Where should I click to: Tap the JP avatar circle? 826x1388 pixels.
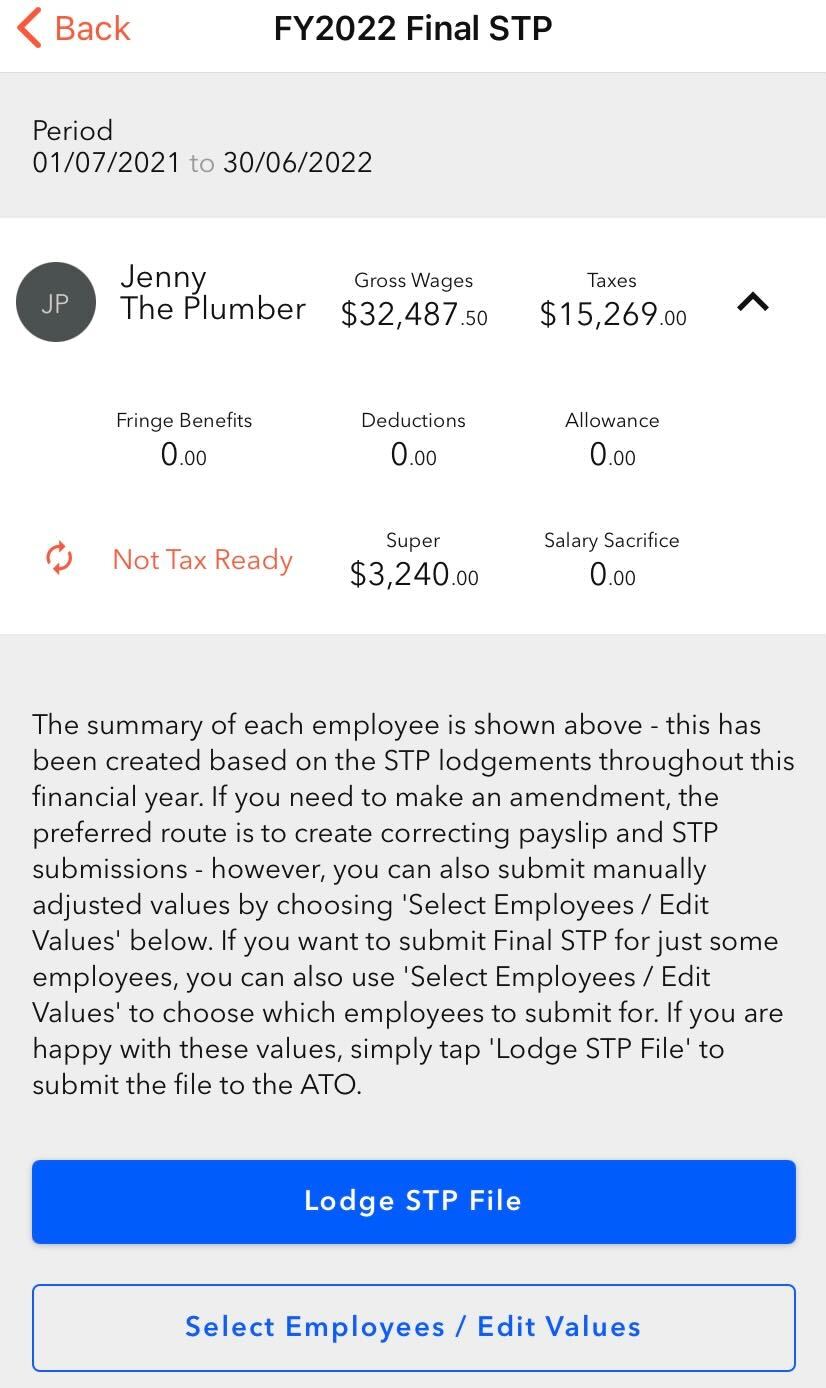tap(56, 302)
